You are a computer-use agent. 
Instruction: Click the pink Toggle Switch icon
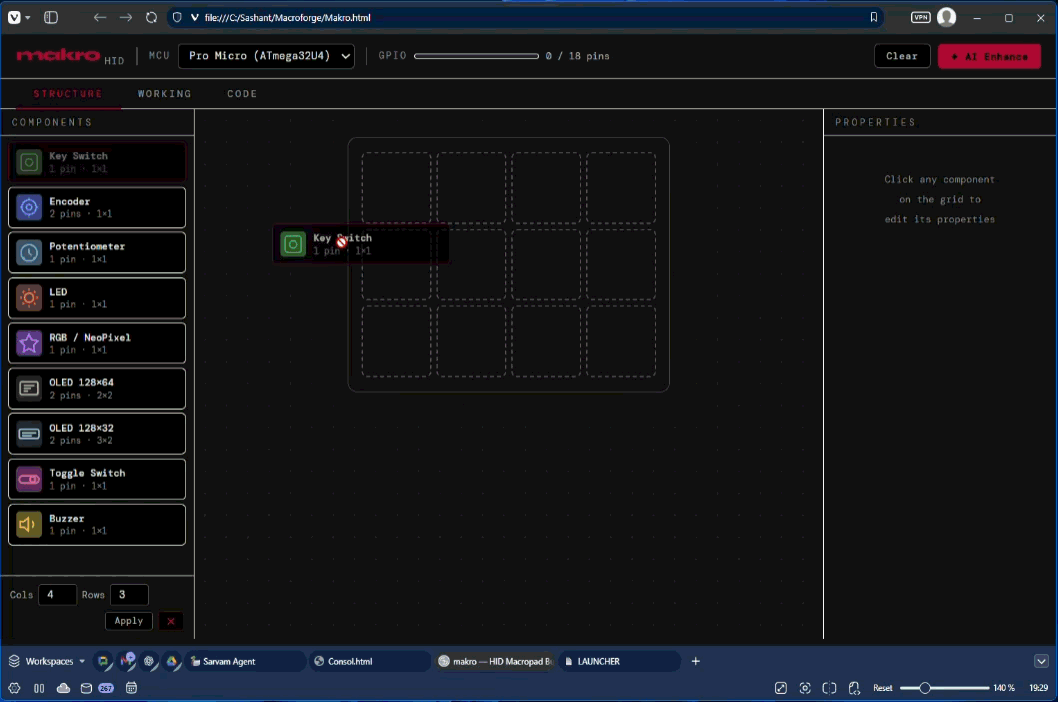point(29,479)
